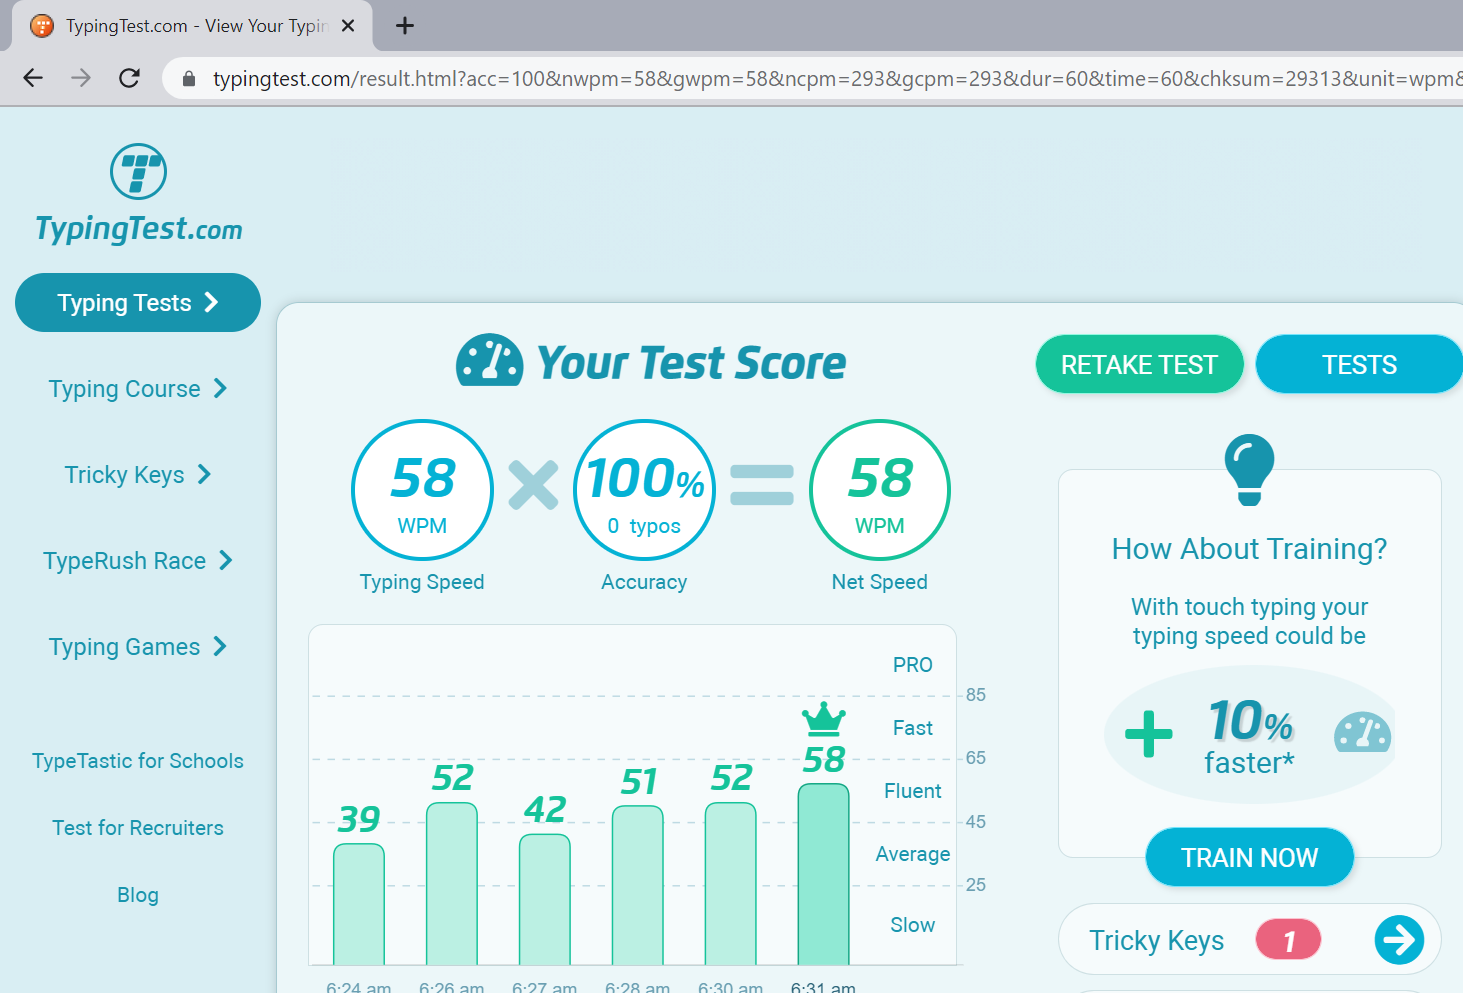This screenshot has width=1463, height=993.
Task: Click the How About Training? heading
Action: 1250,549
